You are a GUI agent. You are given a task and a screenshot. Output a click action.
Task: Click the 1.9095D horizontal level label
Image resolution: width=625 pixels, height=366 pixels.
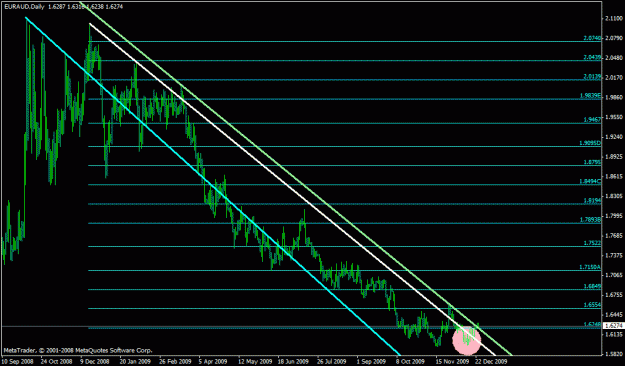click(590, 143)
